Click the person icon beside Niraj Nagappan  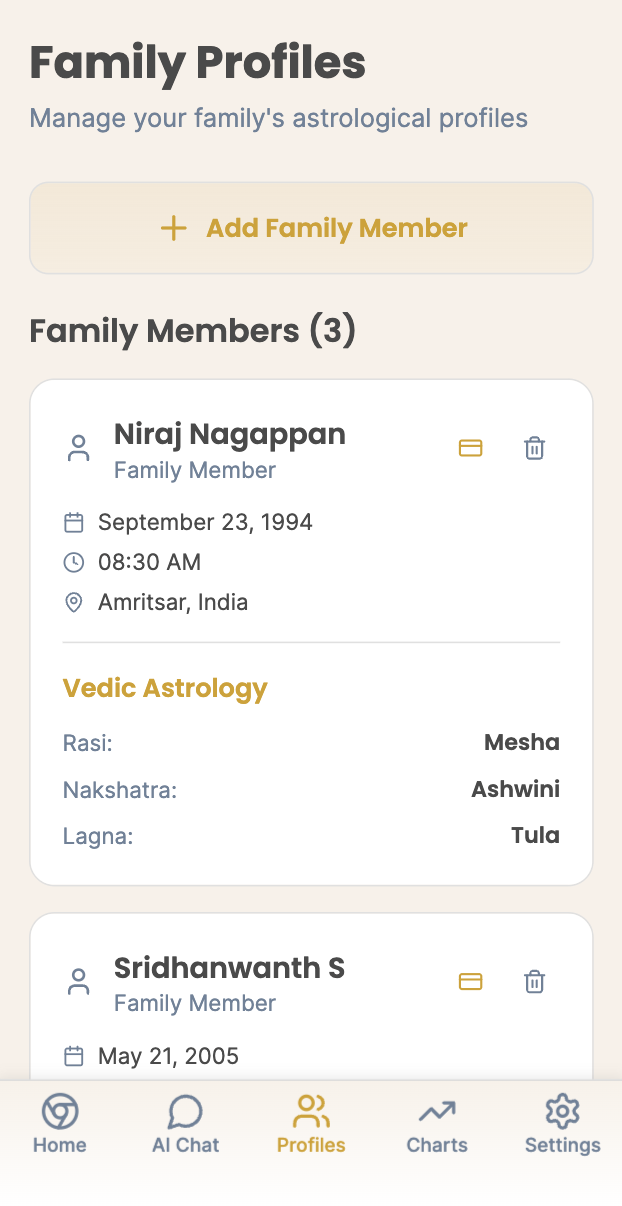(x=78, y=448)
